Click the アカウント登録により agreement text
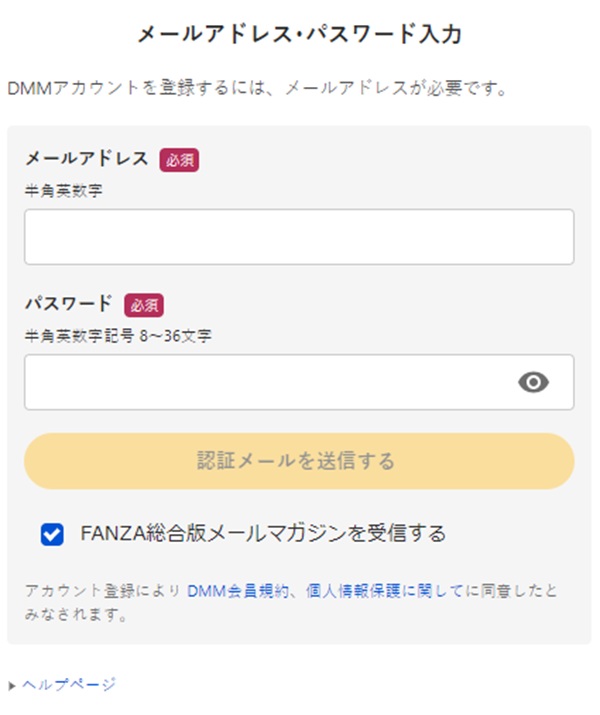 (103, 591)
